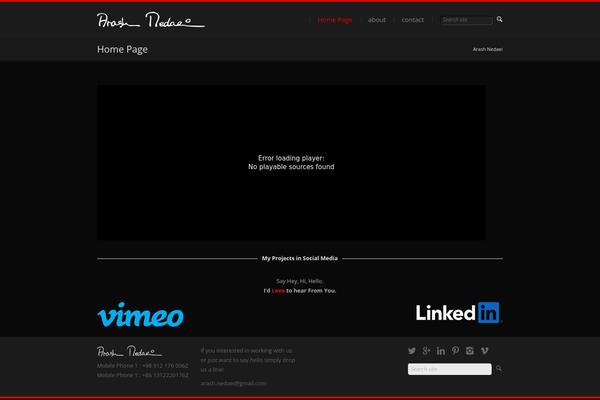Open the about menu item
600x400 pixels.
377,20
